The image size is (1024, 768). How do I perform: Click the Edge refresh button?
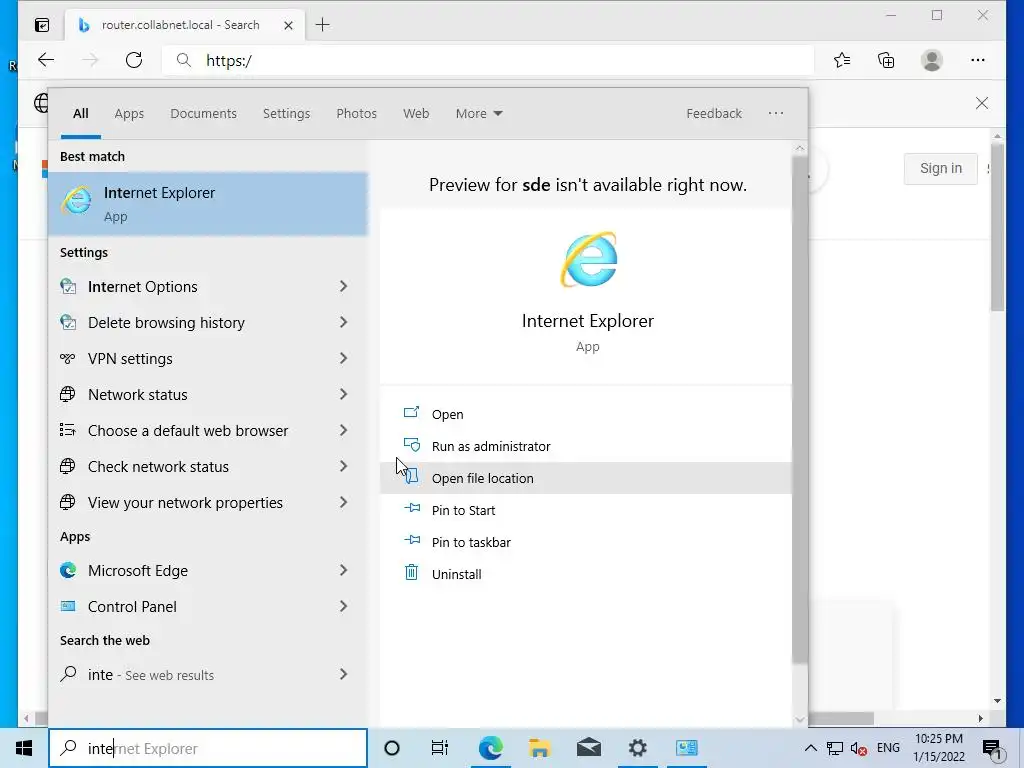tap(134, 60)
